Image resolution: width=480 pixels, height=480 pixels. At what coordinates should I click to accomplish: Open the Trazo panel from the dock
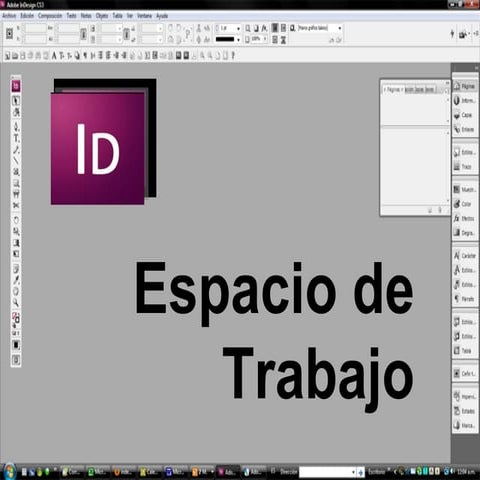click(465, 166)
